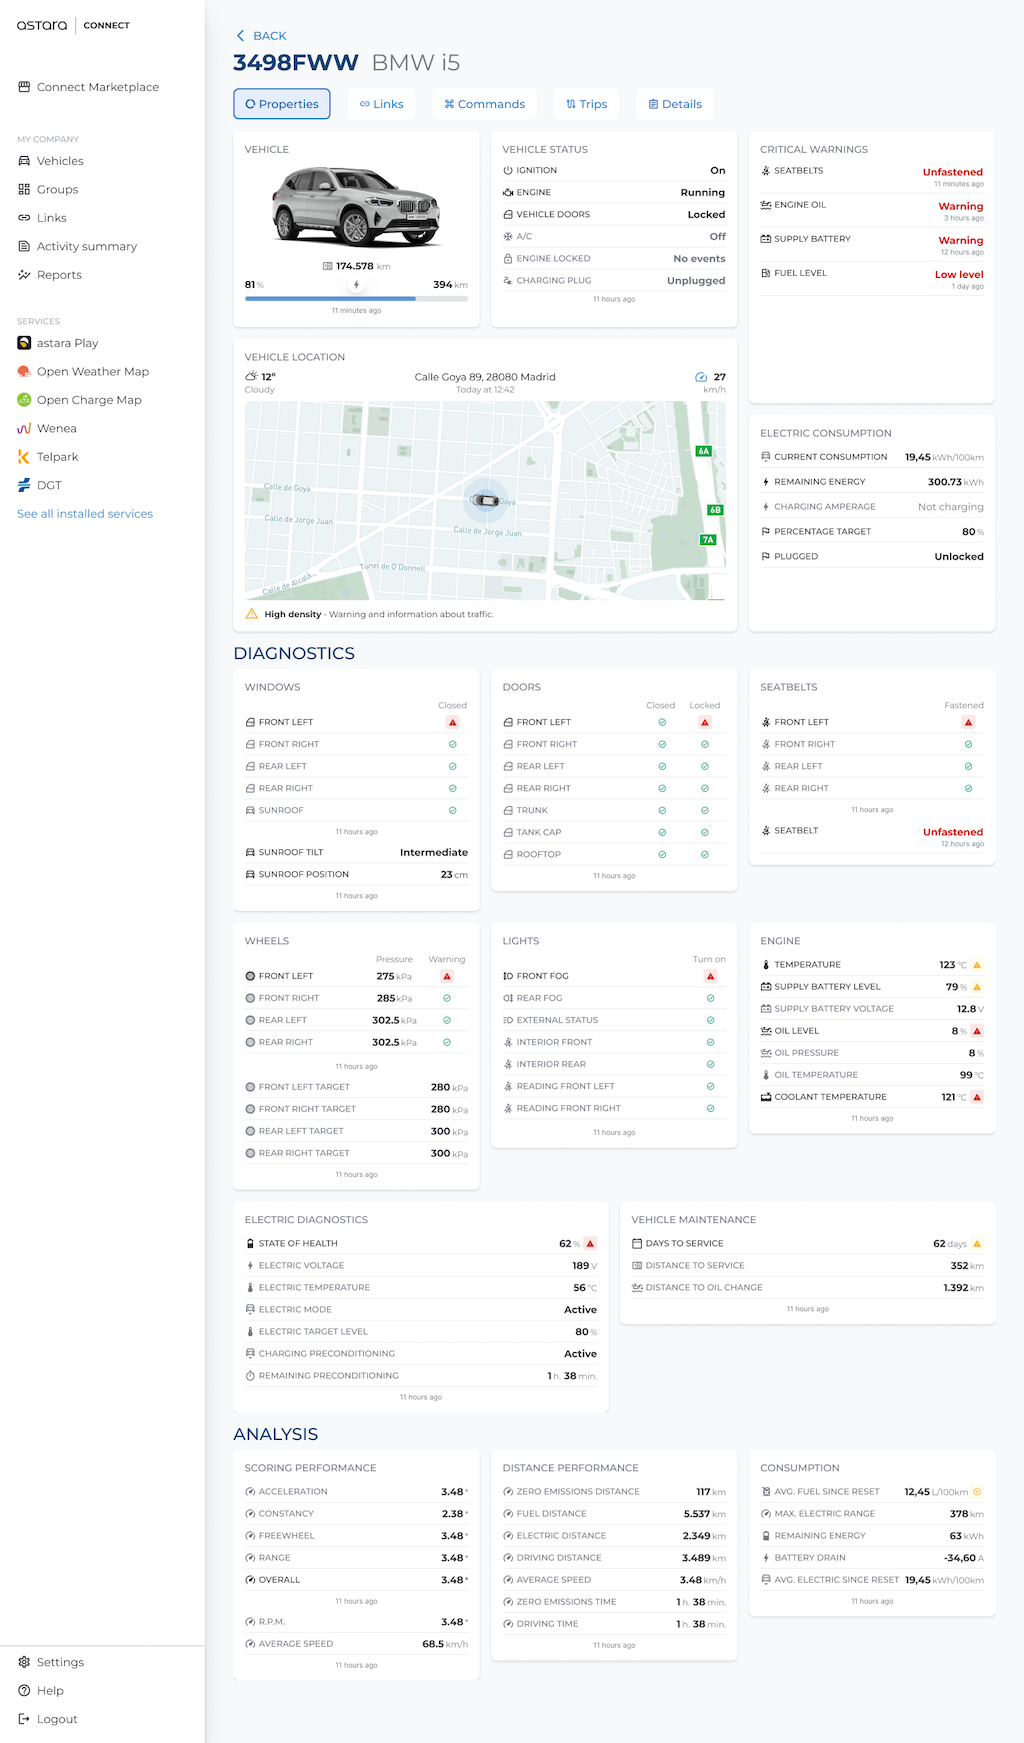Open Groups in the sidebar
The width and height of the screenshot is (1024, 1743).
(x=48, y=189)
